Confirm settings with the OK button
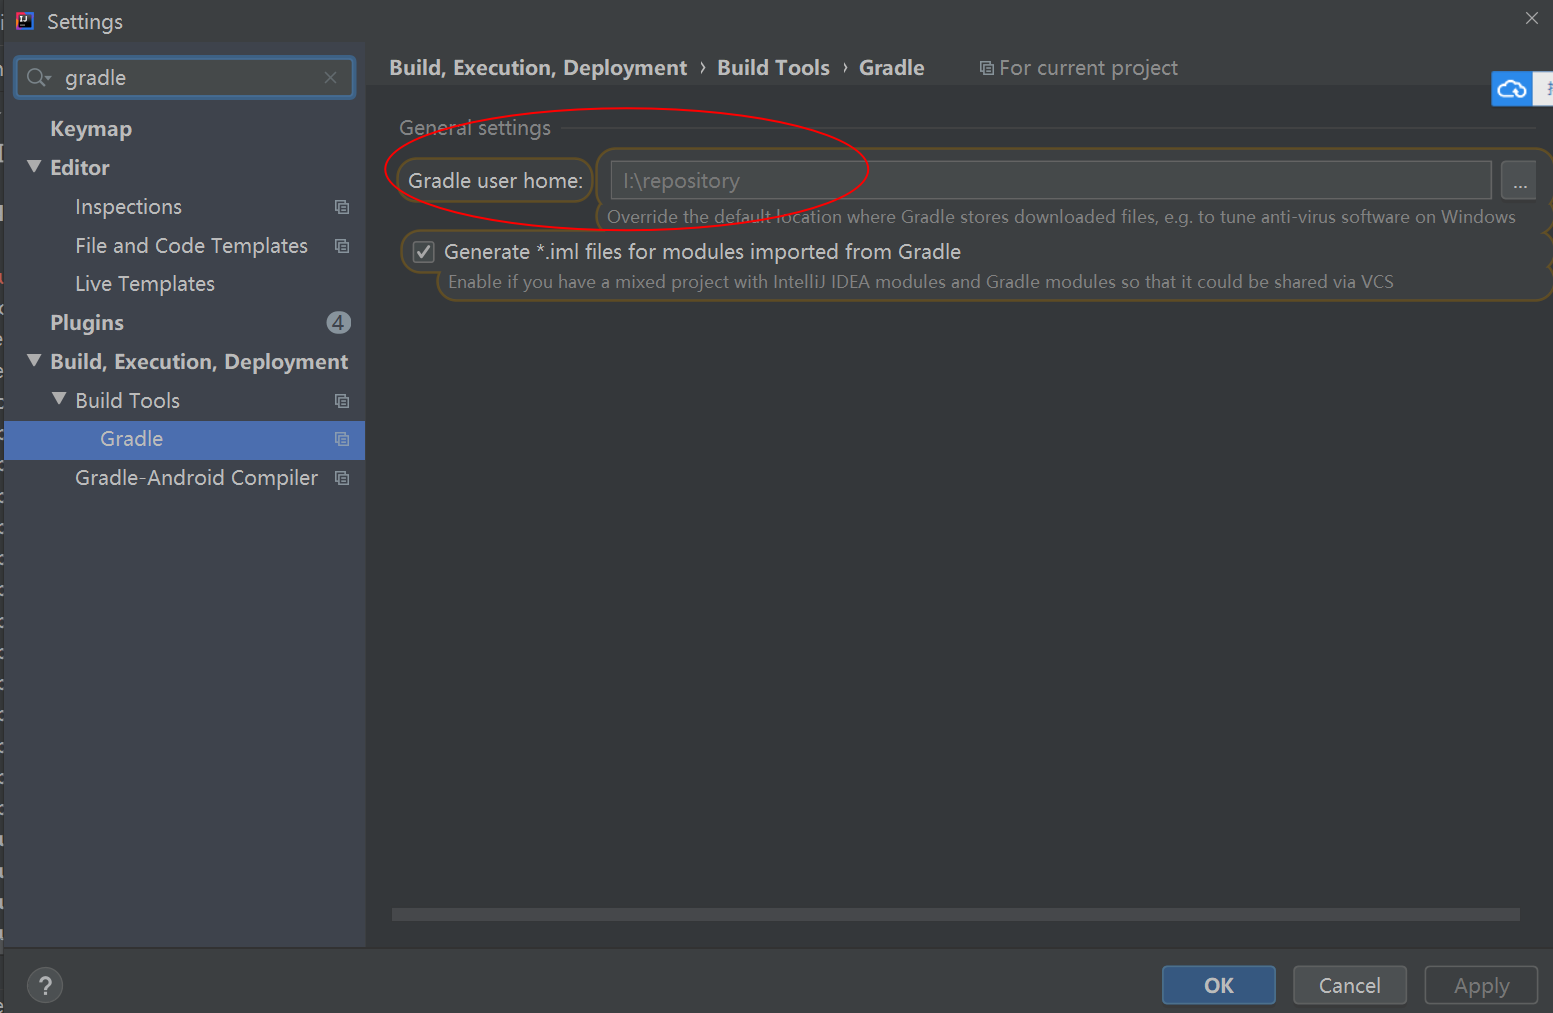 [1218, 985]
